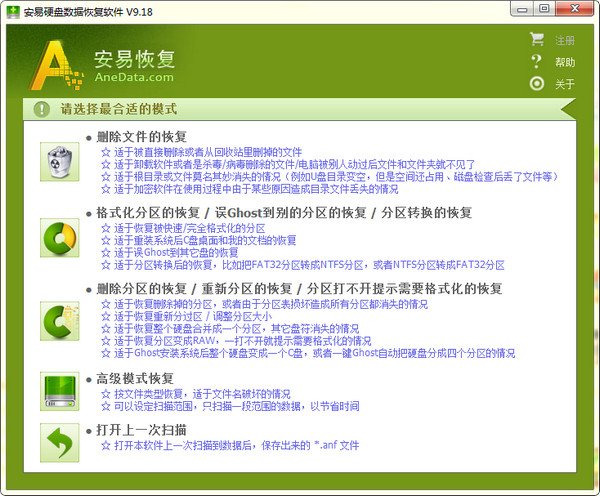Open the 注册 register link
The width and height of the screenshot is (600, 496).
565,40
